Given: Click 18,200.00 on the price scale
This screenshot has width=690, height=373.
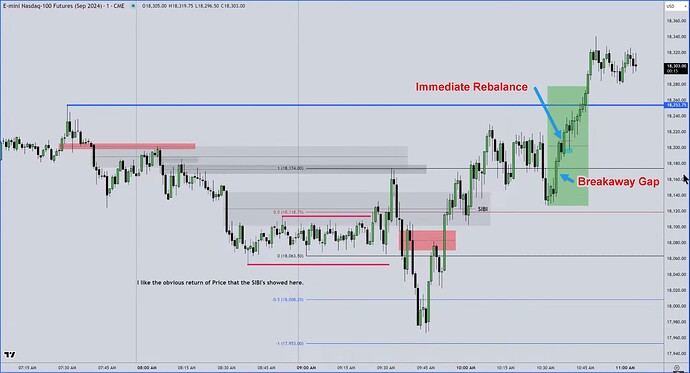Looking at the screenshot, I should tap(676, 147).
